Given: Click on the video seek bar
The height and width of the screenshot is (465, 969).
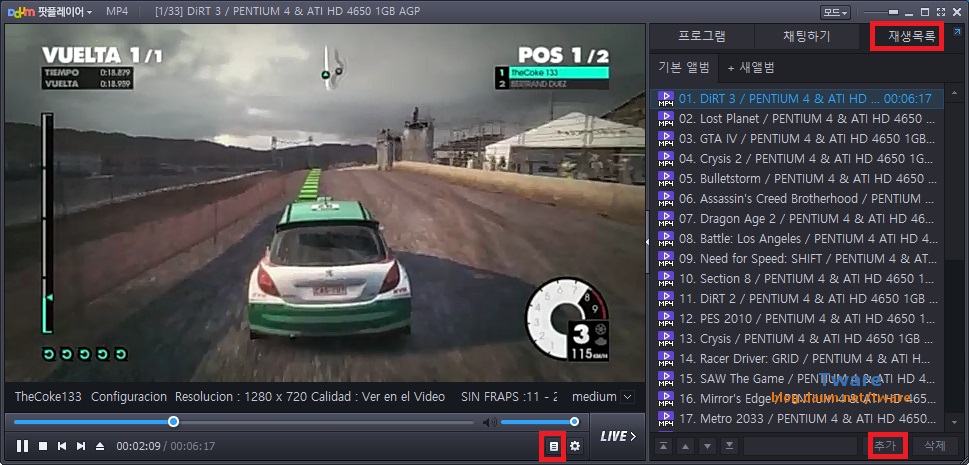Looking at the screenshot, I should [x=243, y=422].
